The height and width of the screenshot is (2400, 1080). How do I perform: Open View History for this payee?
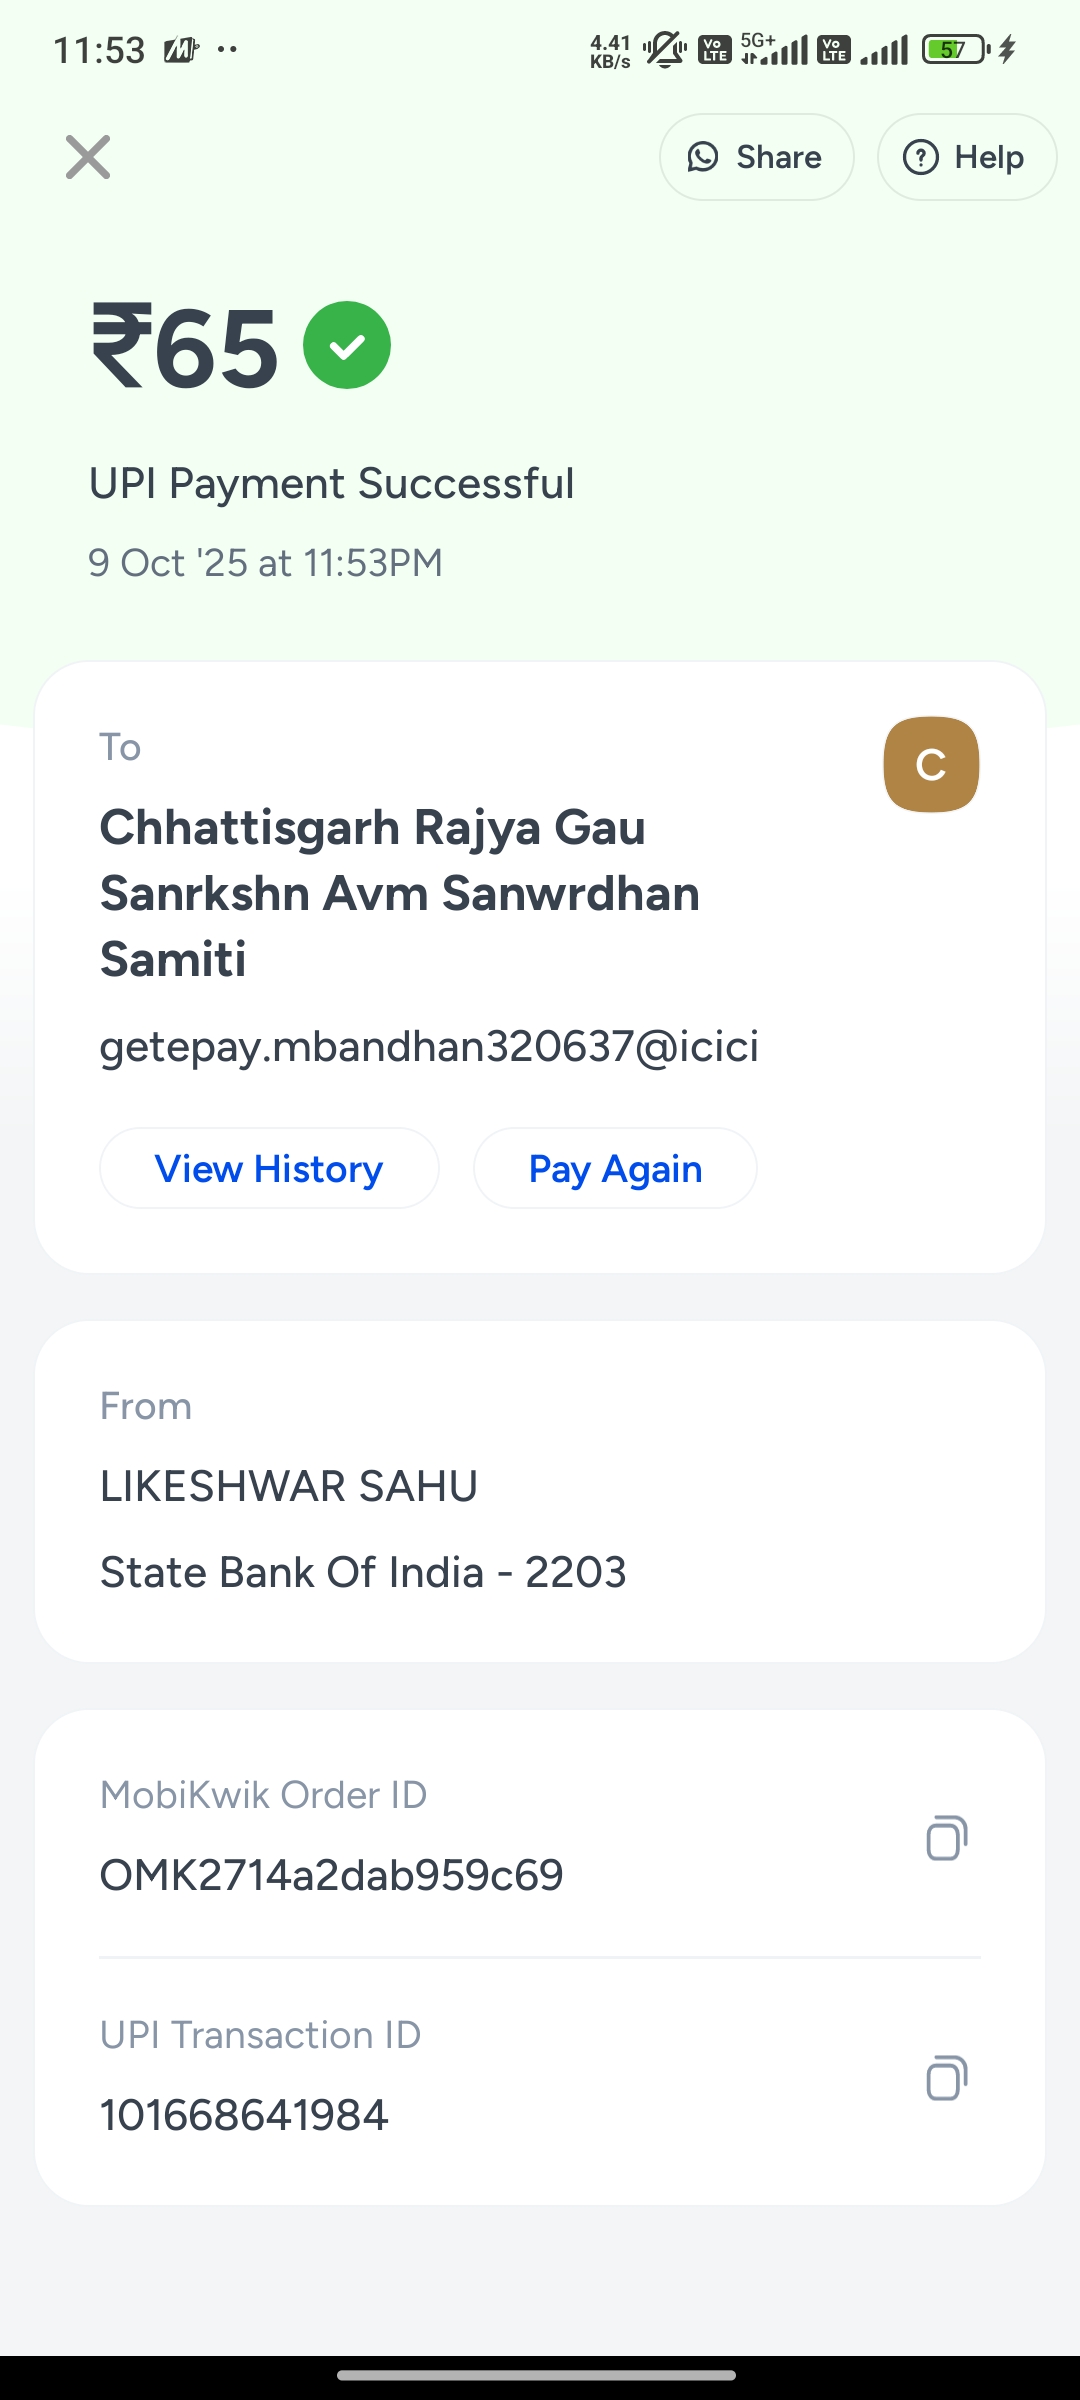[x=269, y=1169]
